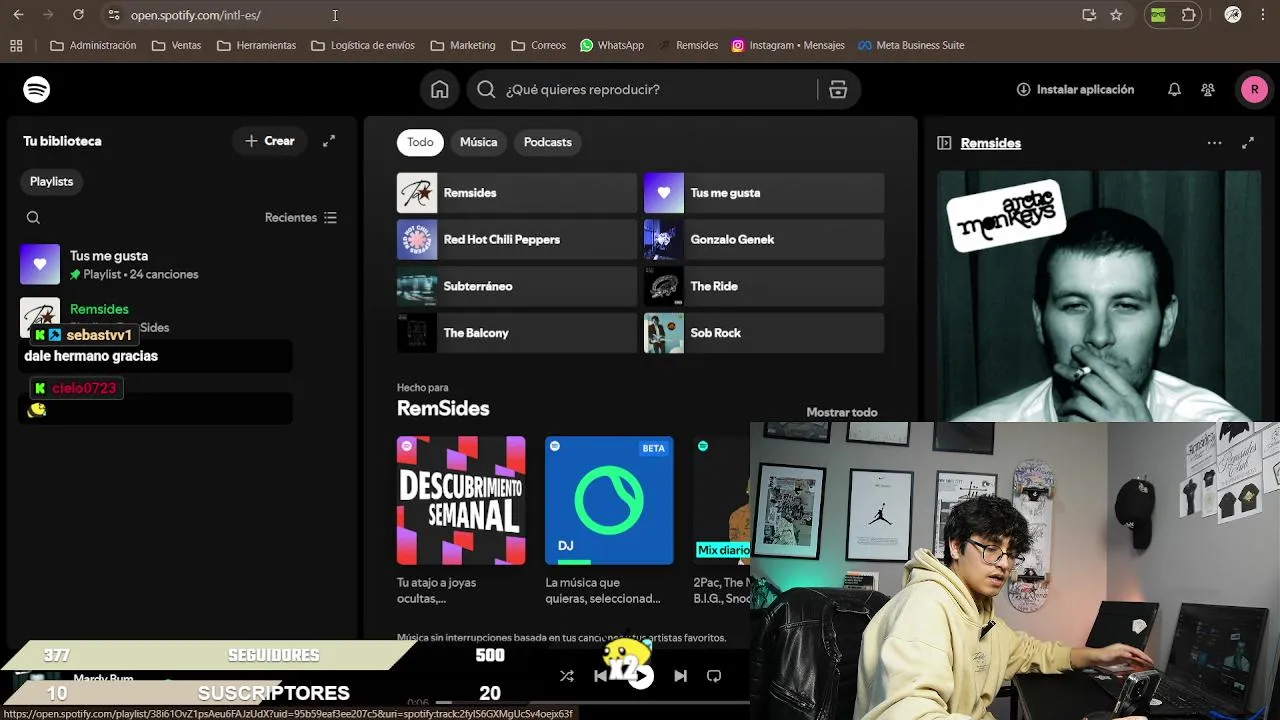
Task: Open the Mix diario card
Action: pos(722,500)
